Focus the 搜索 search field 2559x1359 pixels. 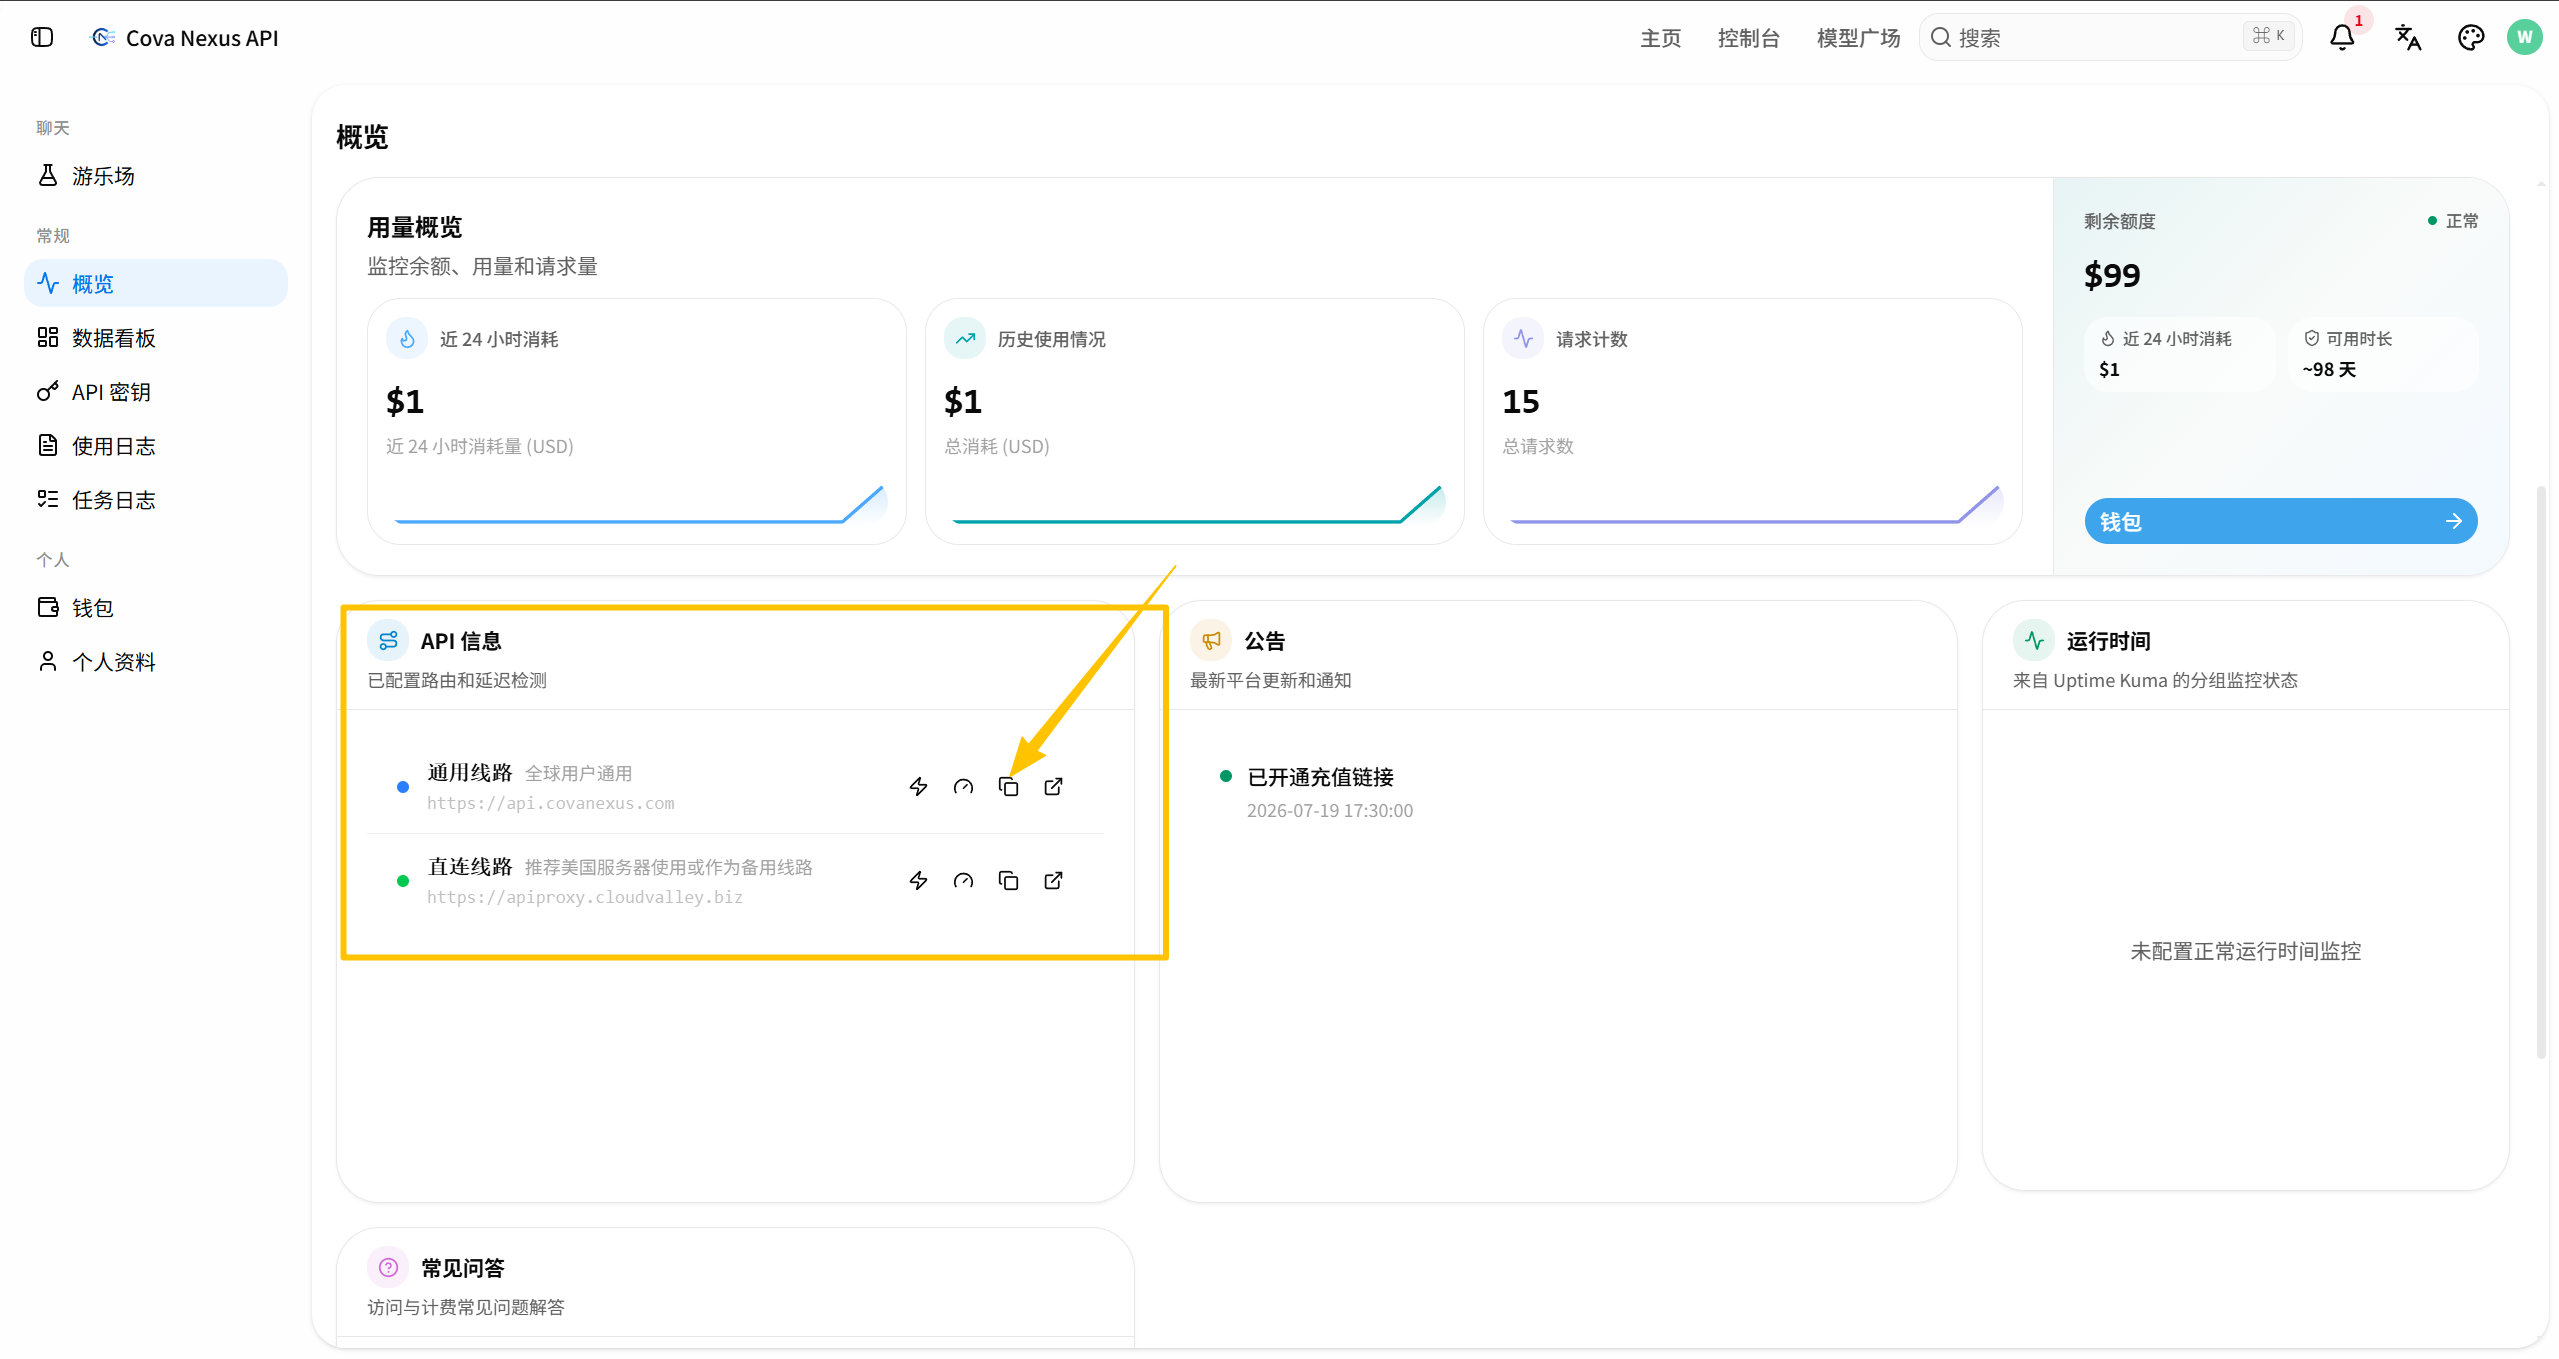(x=2110, y=38)
